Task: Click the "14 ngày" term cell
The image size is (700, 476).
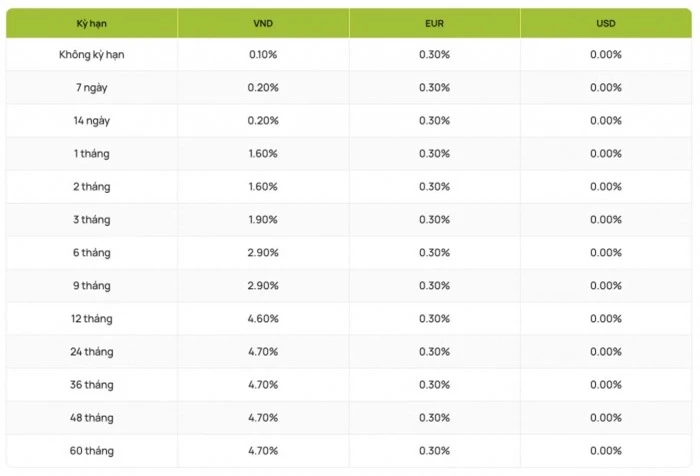Action: pos(92,120)
